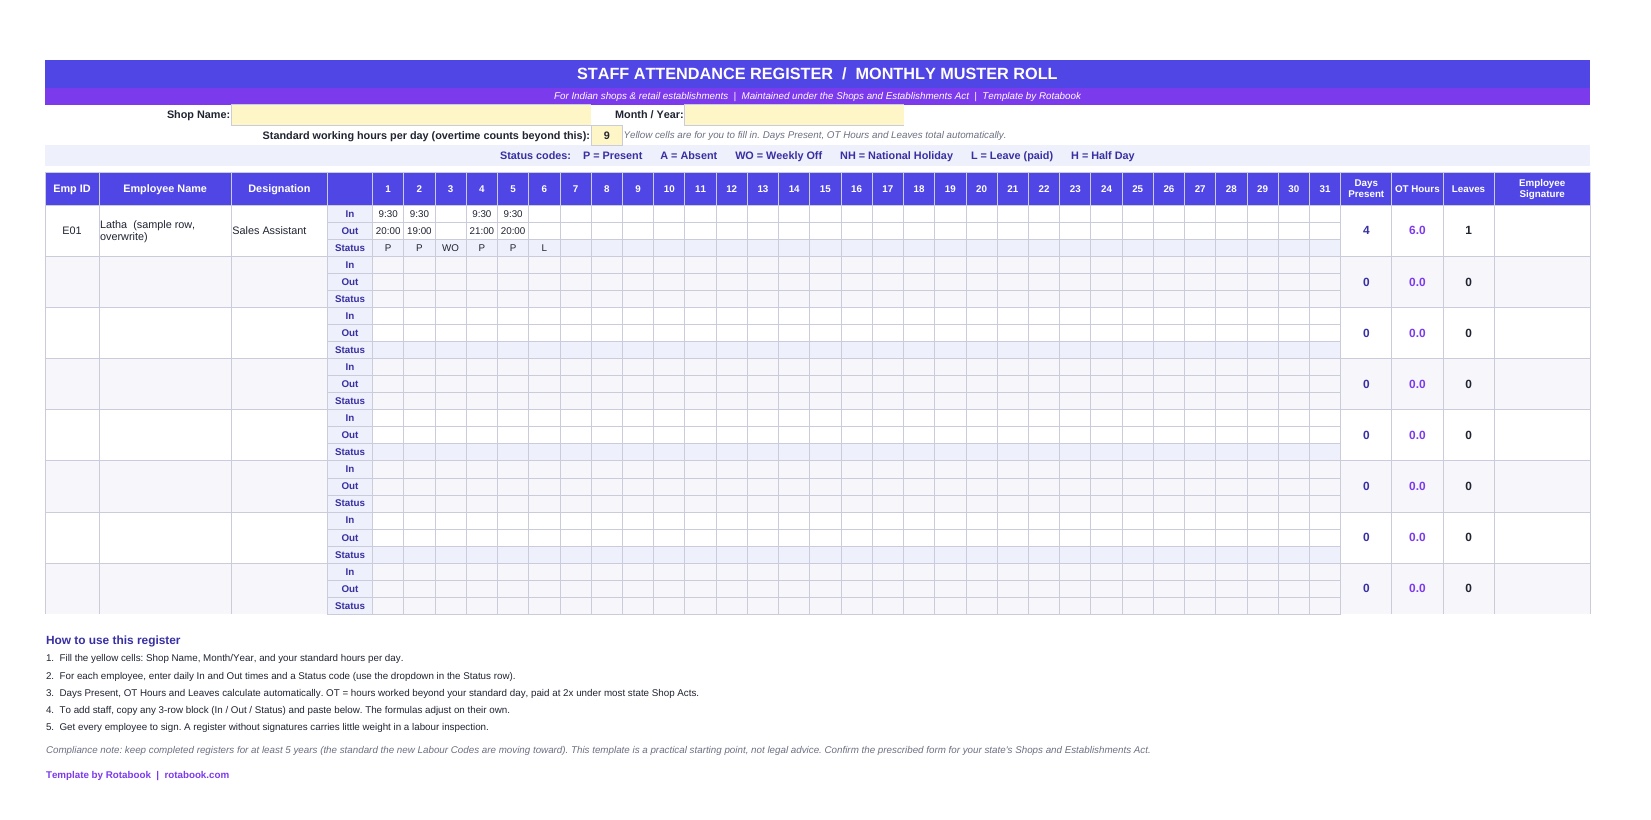Click the day '22' column header
Screen dimensions: 1651x820
[x=1044, y=189]
